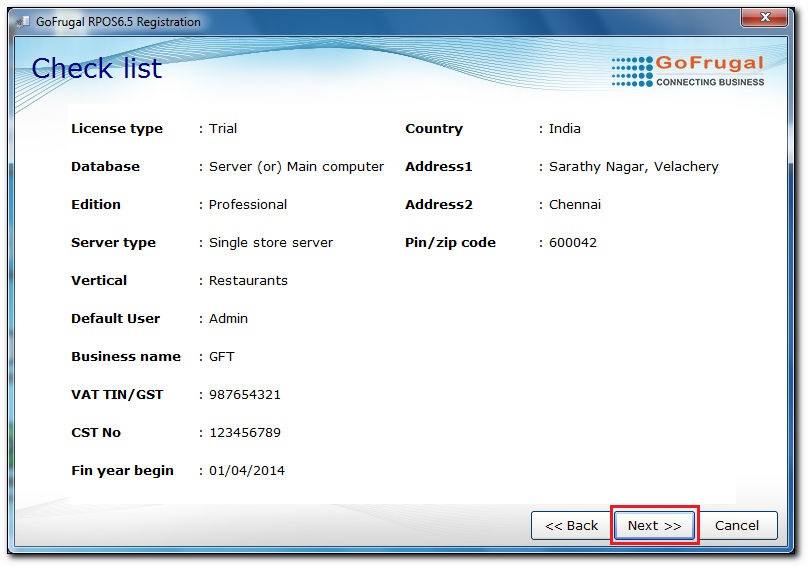The image size is (808, 567).
Task: Click the Edition label
Action: (96, 205)
